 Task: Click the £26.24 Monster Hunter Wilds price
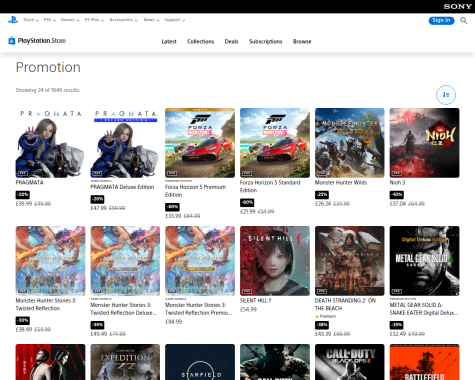pos(323,204)
